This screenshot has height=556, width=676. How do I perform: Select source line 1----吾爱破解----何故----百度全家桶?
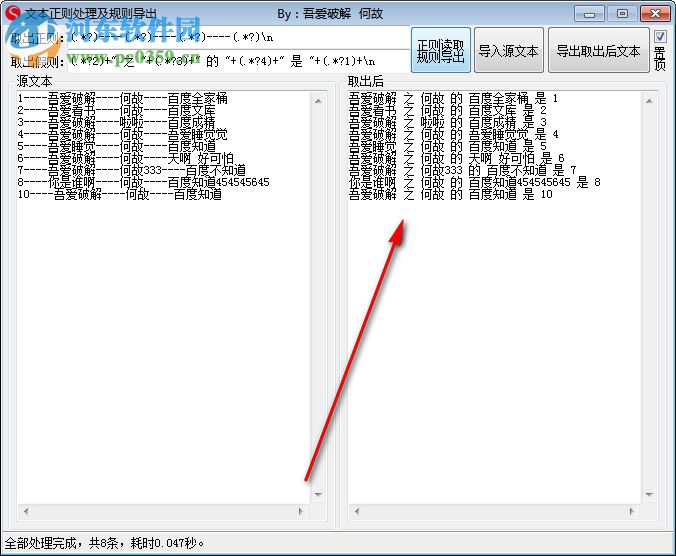pyautogui.click(x=122, y=98)
